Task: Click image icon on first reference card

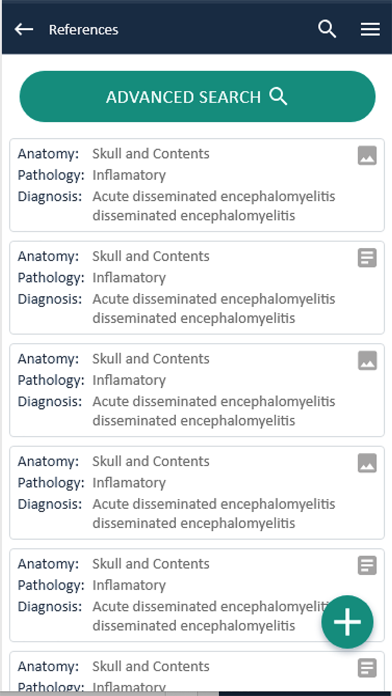Action: pyautogui.click(x=367, y=156)
